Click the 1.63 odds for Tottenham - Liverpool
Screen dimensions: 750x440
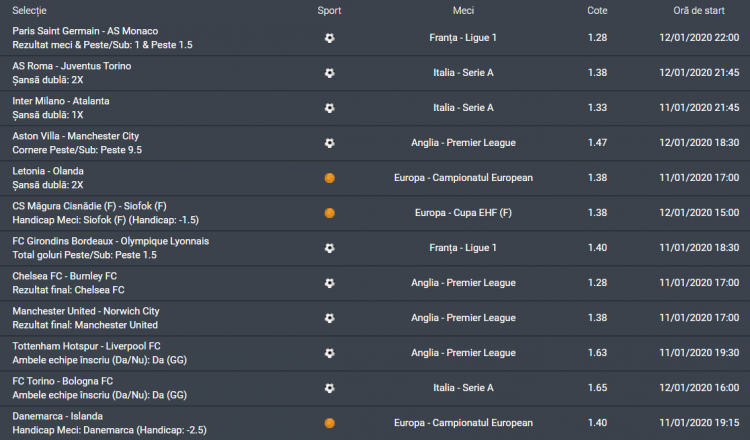point(597,353)
